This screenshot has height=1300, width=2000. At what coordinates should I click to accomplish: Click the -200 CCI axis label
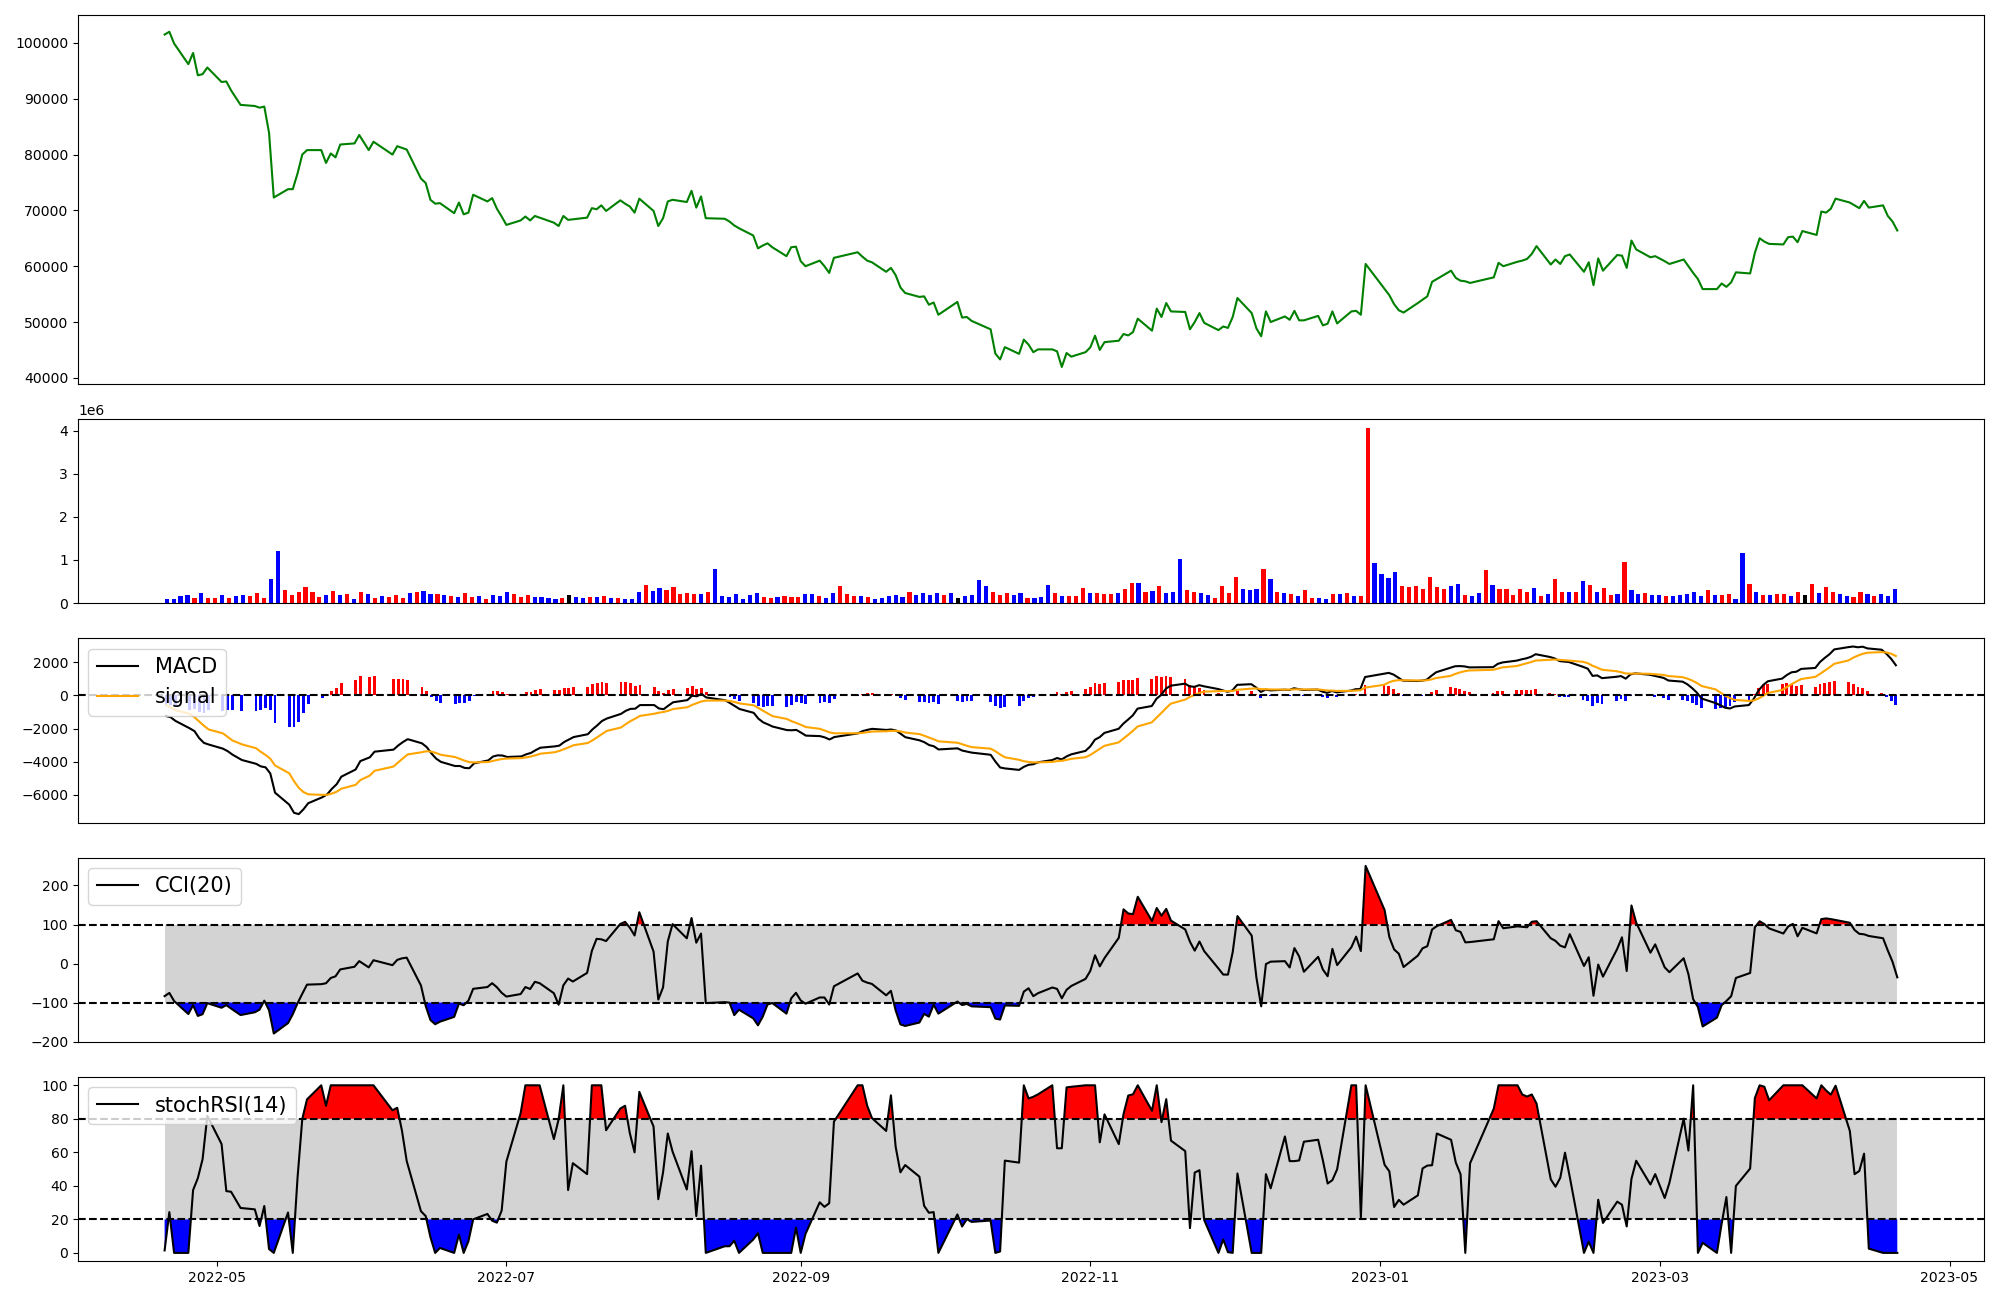[49, 1042]
